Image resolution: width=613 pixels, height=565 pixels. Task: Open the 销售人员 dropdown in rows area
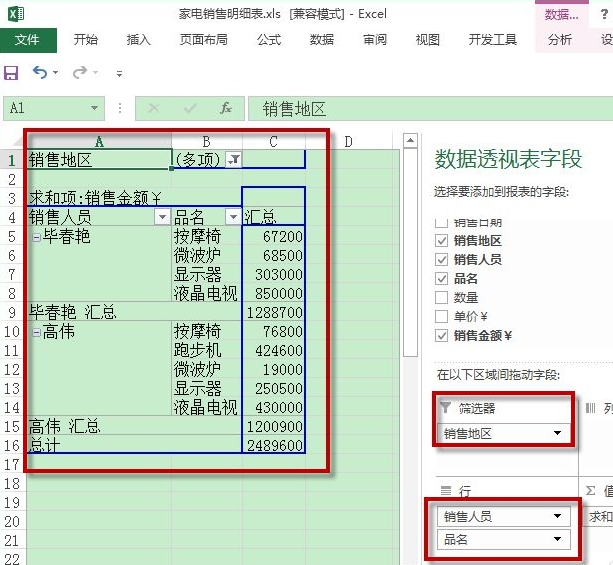(x=556, y=517)
